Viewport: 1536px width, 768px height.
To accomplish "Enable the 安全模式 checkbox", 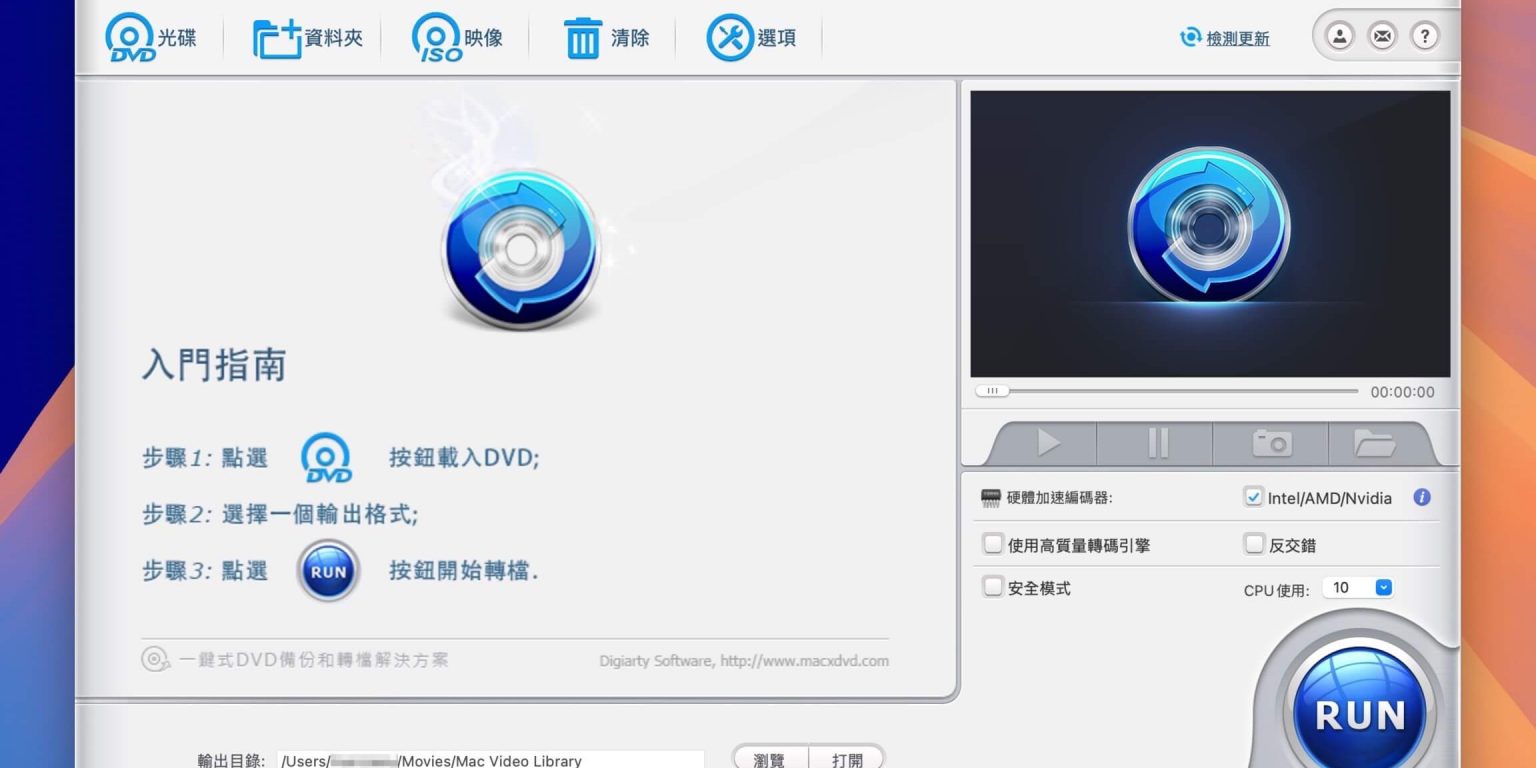I will (992, 588).
